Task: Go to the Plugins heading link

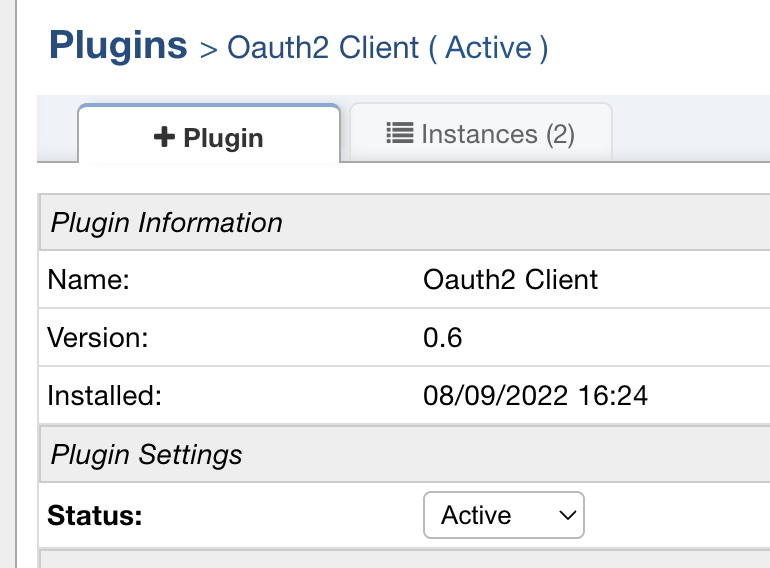Action: tap(118, 45)
